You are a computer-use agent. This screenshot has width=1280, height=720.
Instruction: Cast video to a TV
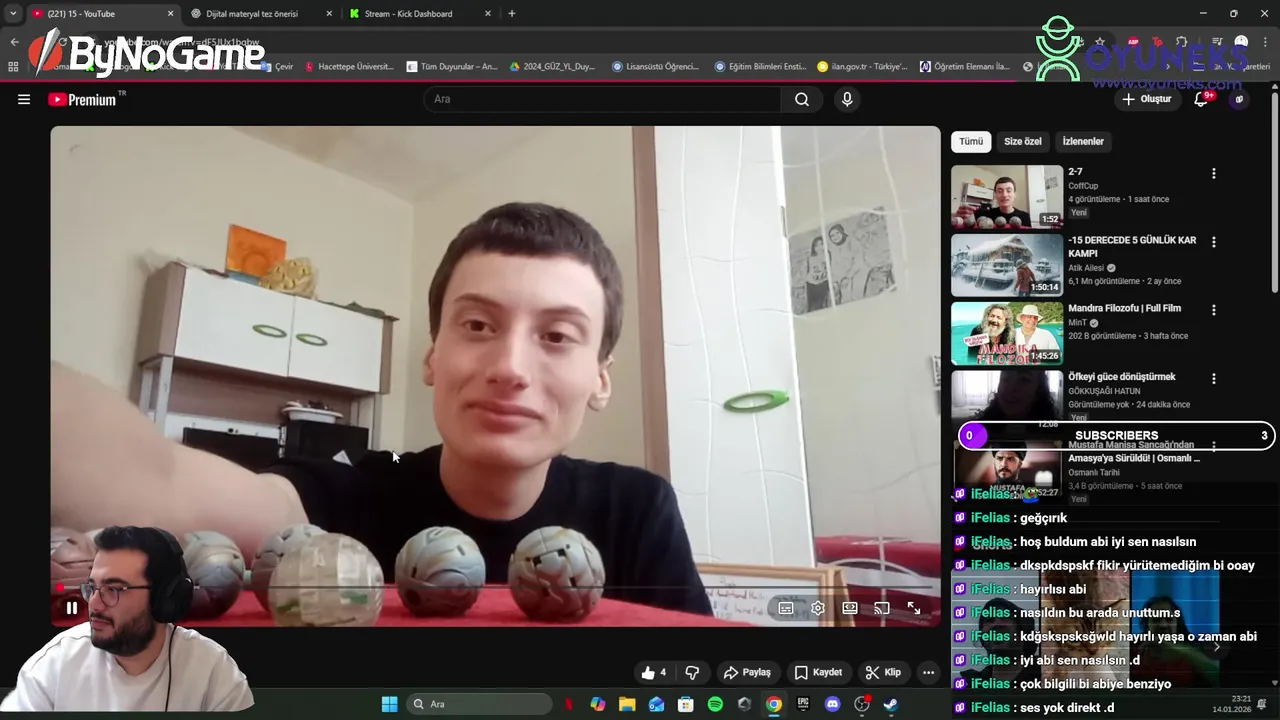tap(882, 608)
